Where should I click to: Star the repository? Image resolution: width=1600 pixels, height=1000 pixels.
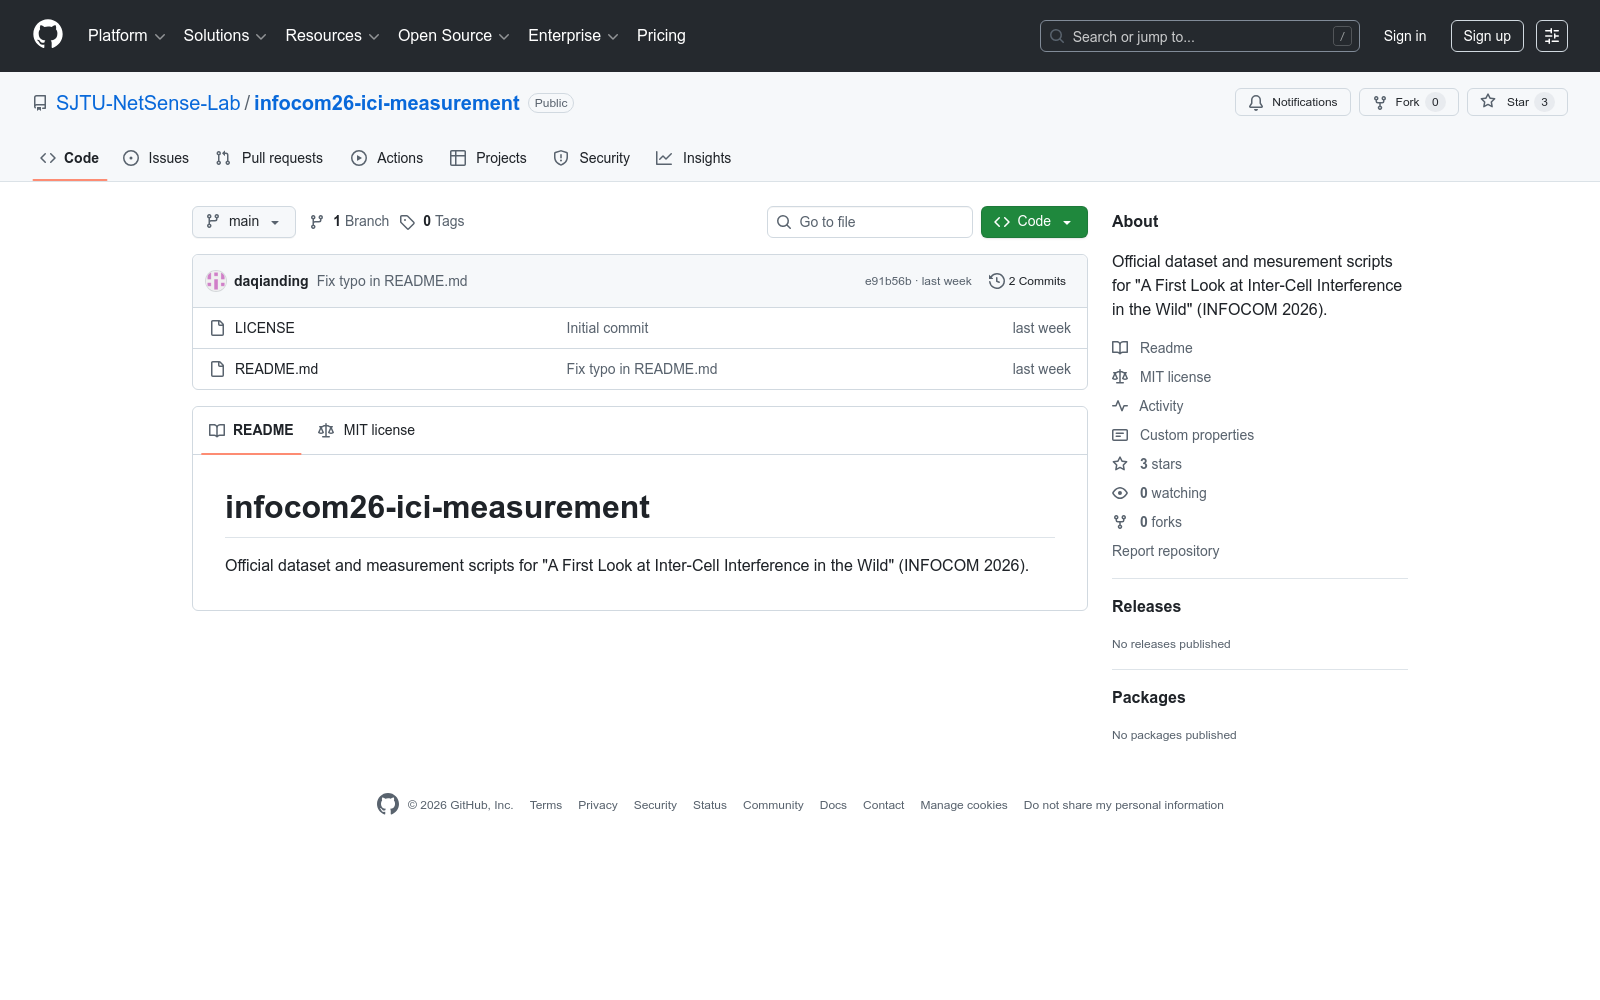[1517, 102]
